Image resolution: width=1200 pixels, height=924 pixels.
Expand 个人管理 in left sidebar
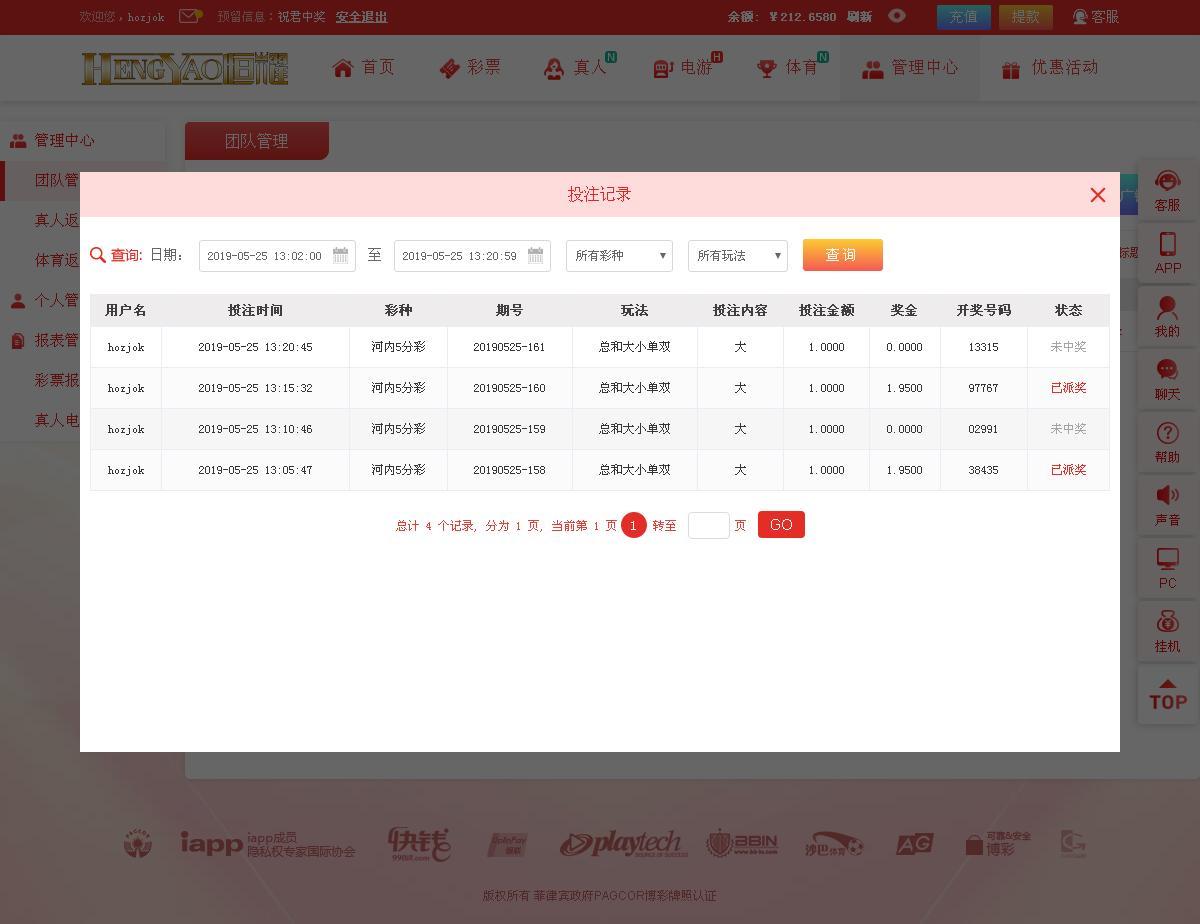click(x=44, y=300)
